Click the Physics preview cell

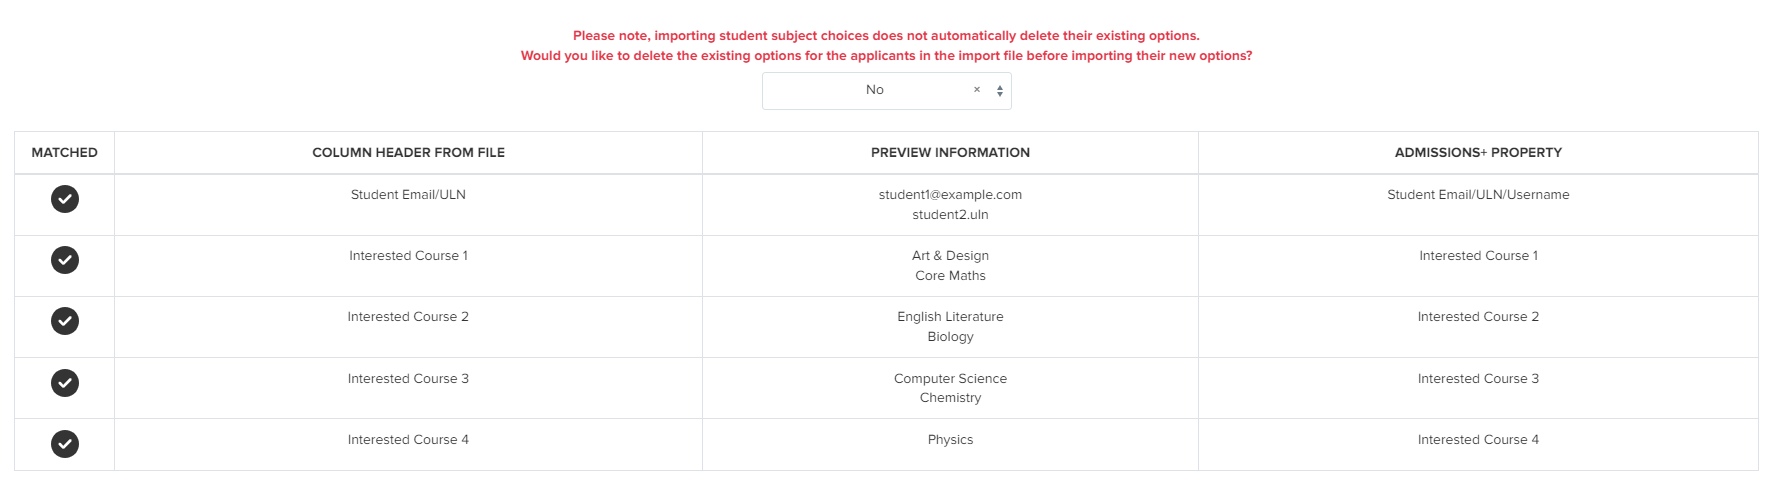point(950,440)
